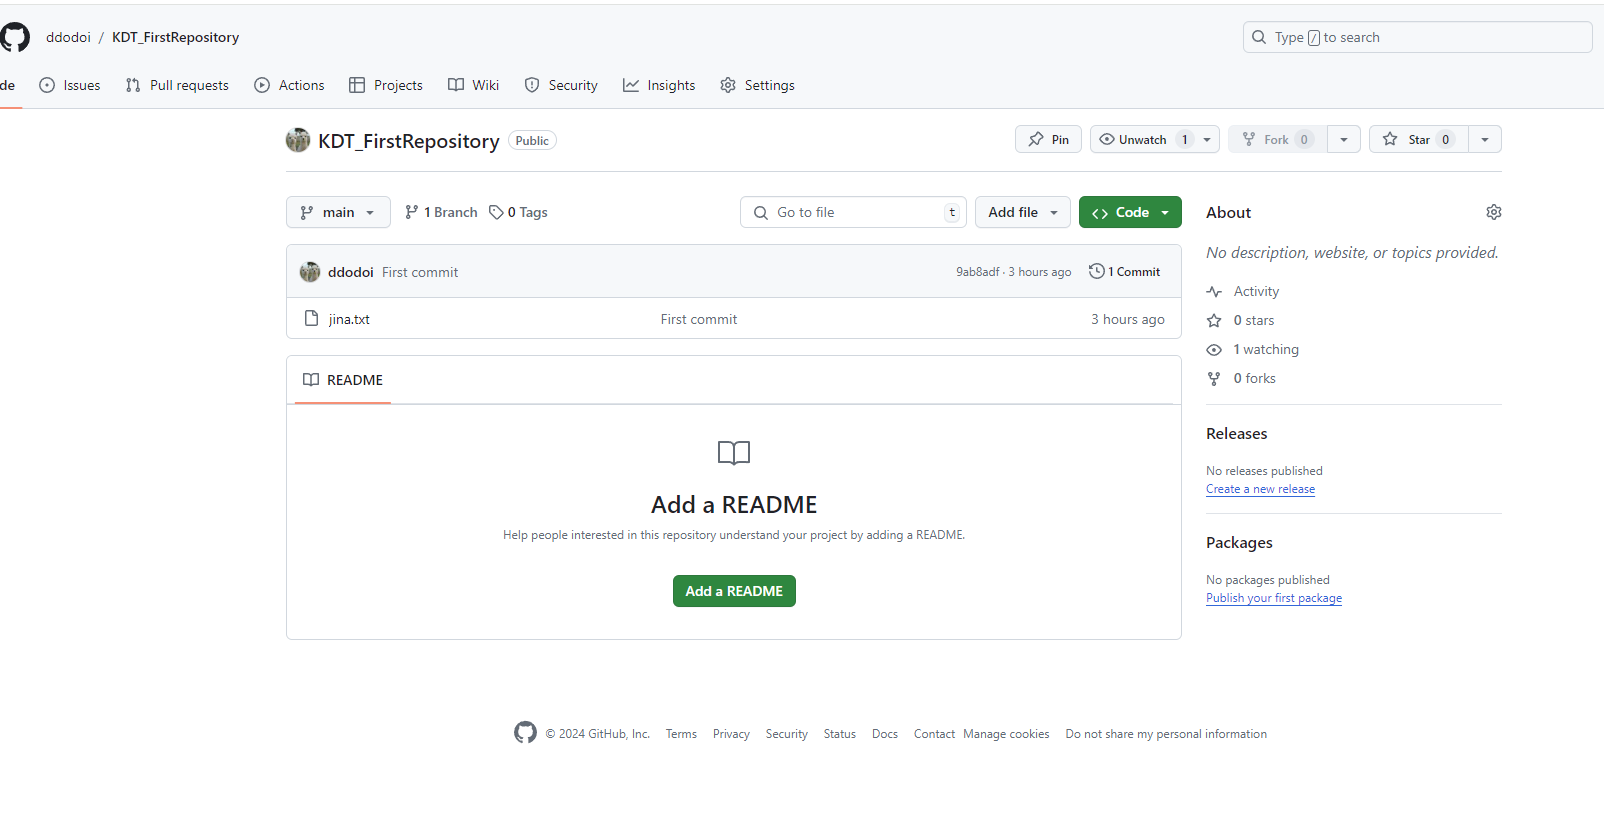Image resolution: width=1604 pixels, height=829 pixels.
Task: Click Publish your first package link
Action: 1274,598
